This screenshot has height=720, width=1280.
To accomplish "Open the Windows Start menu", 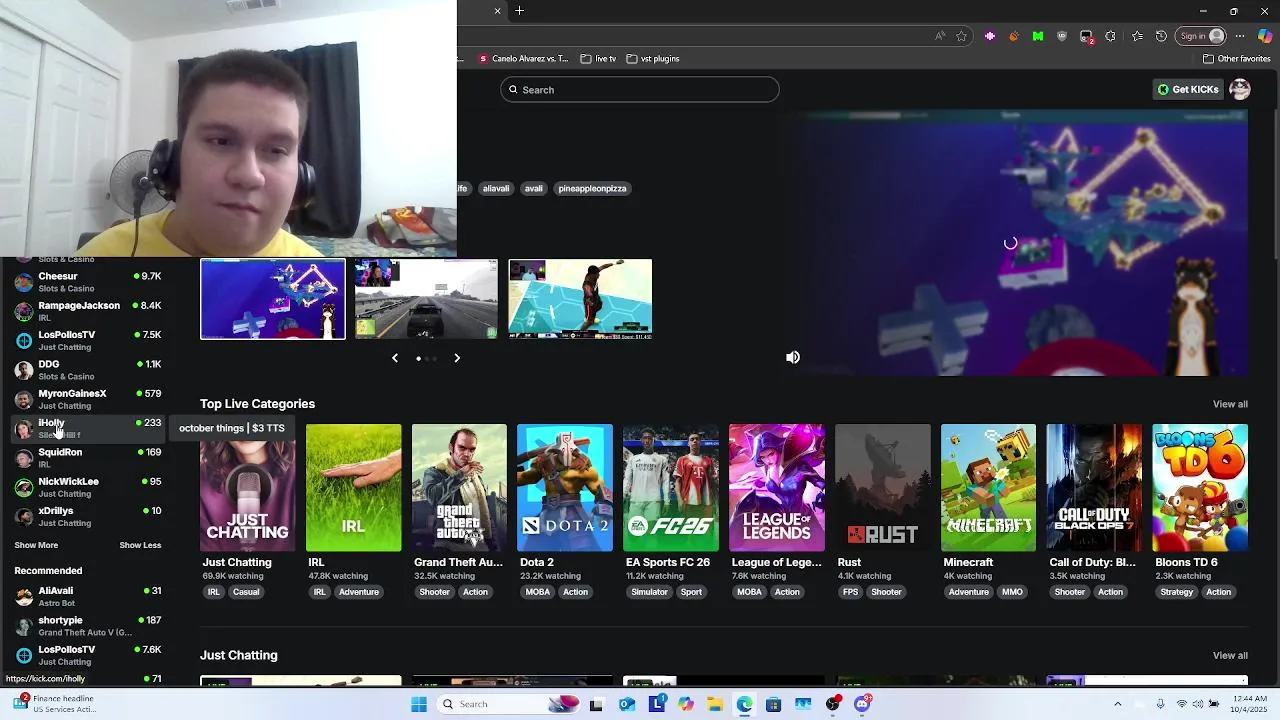I will [x=419, y=704].
